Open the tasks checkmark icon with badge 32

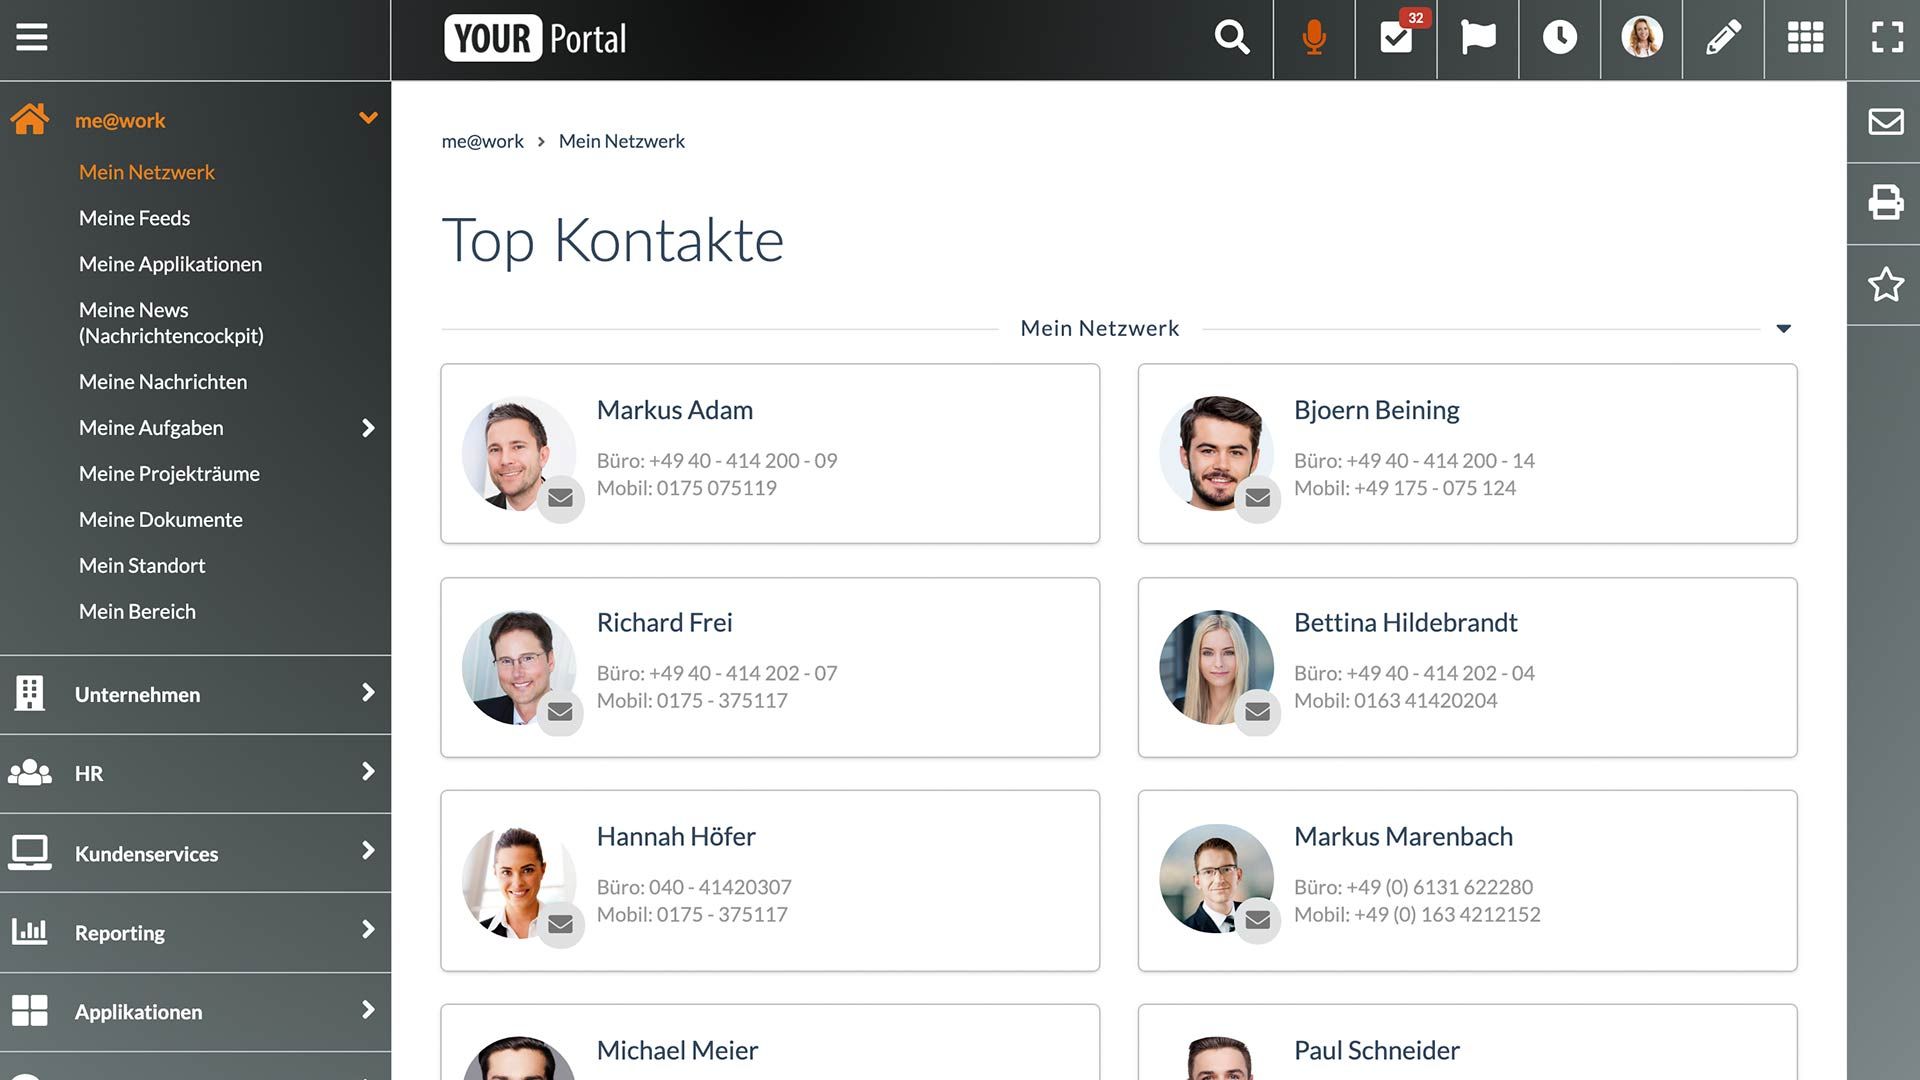(x=1396, y=38)
